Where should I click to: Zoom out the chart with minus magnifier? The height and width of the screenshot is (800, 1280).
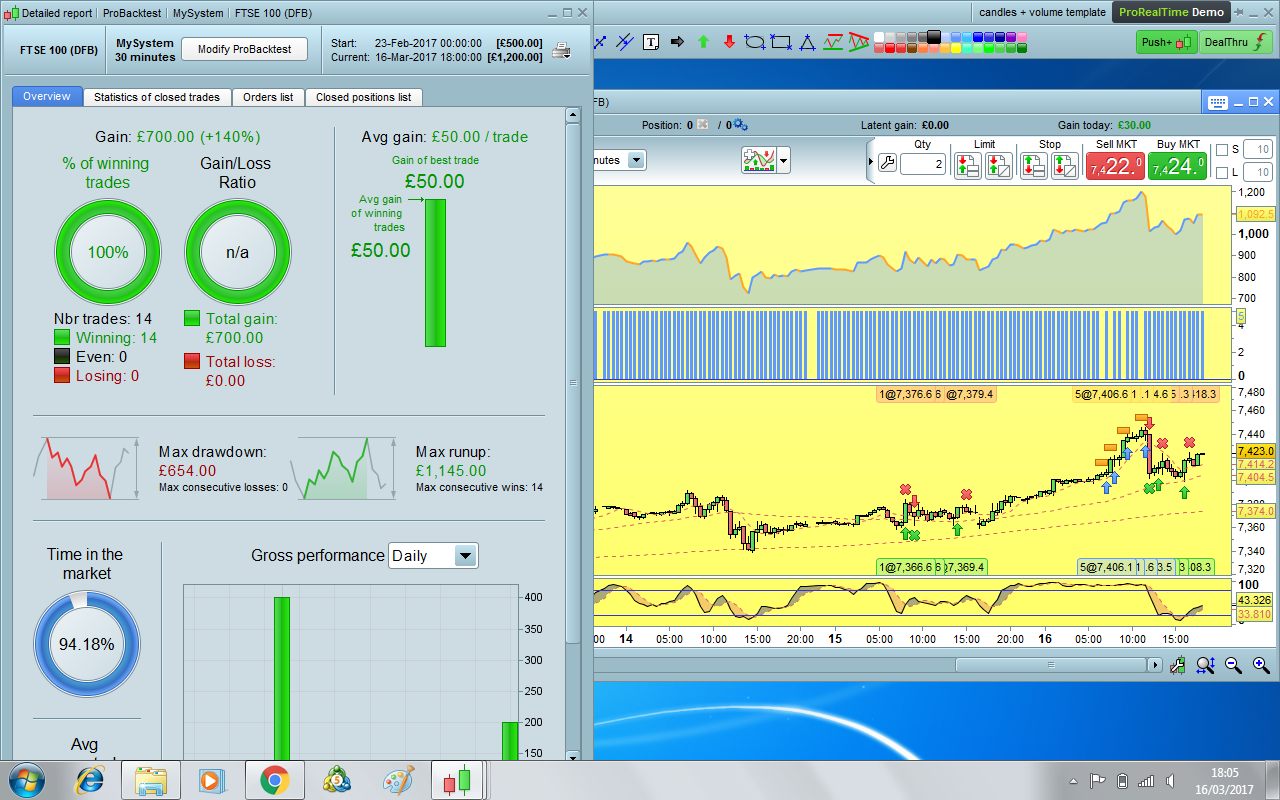click(1233, 665)
